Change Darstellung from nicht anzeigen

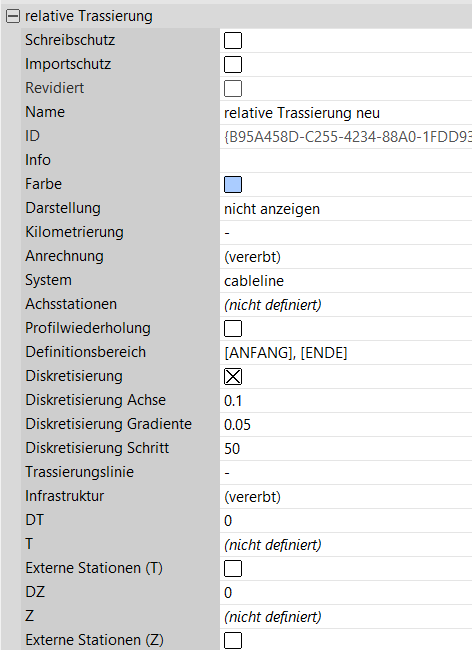pos(346,209)
